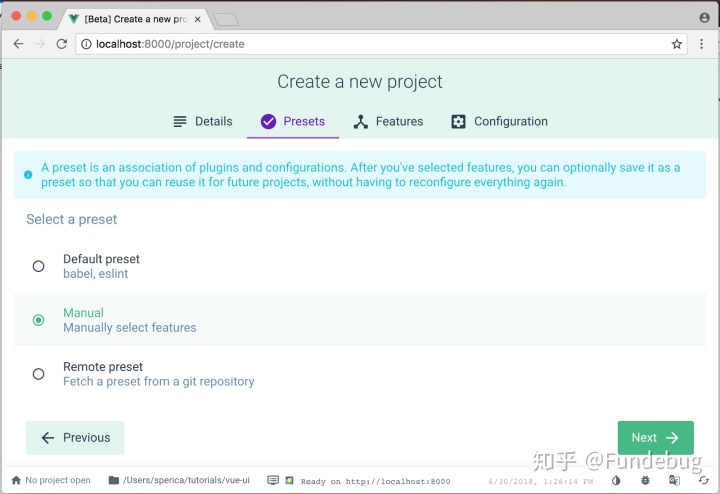Bookmark this page with the star icon
Screen dimensions: 720x494
[x=676, y=44]
